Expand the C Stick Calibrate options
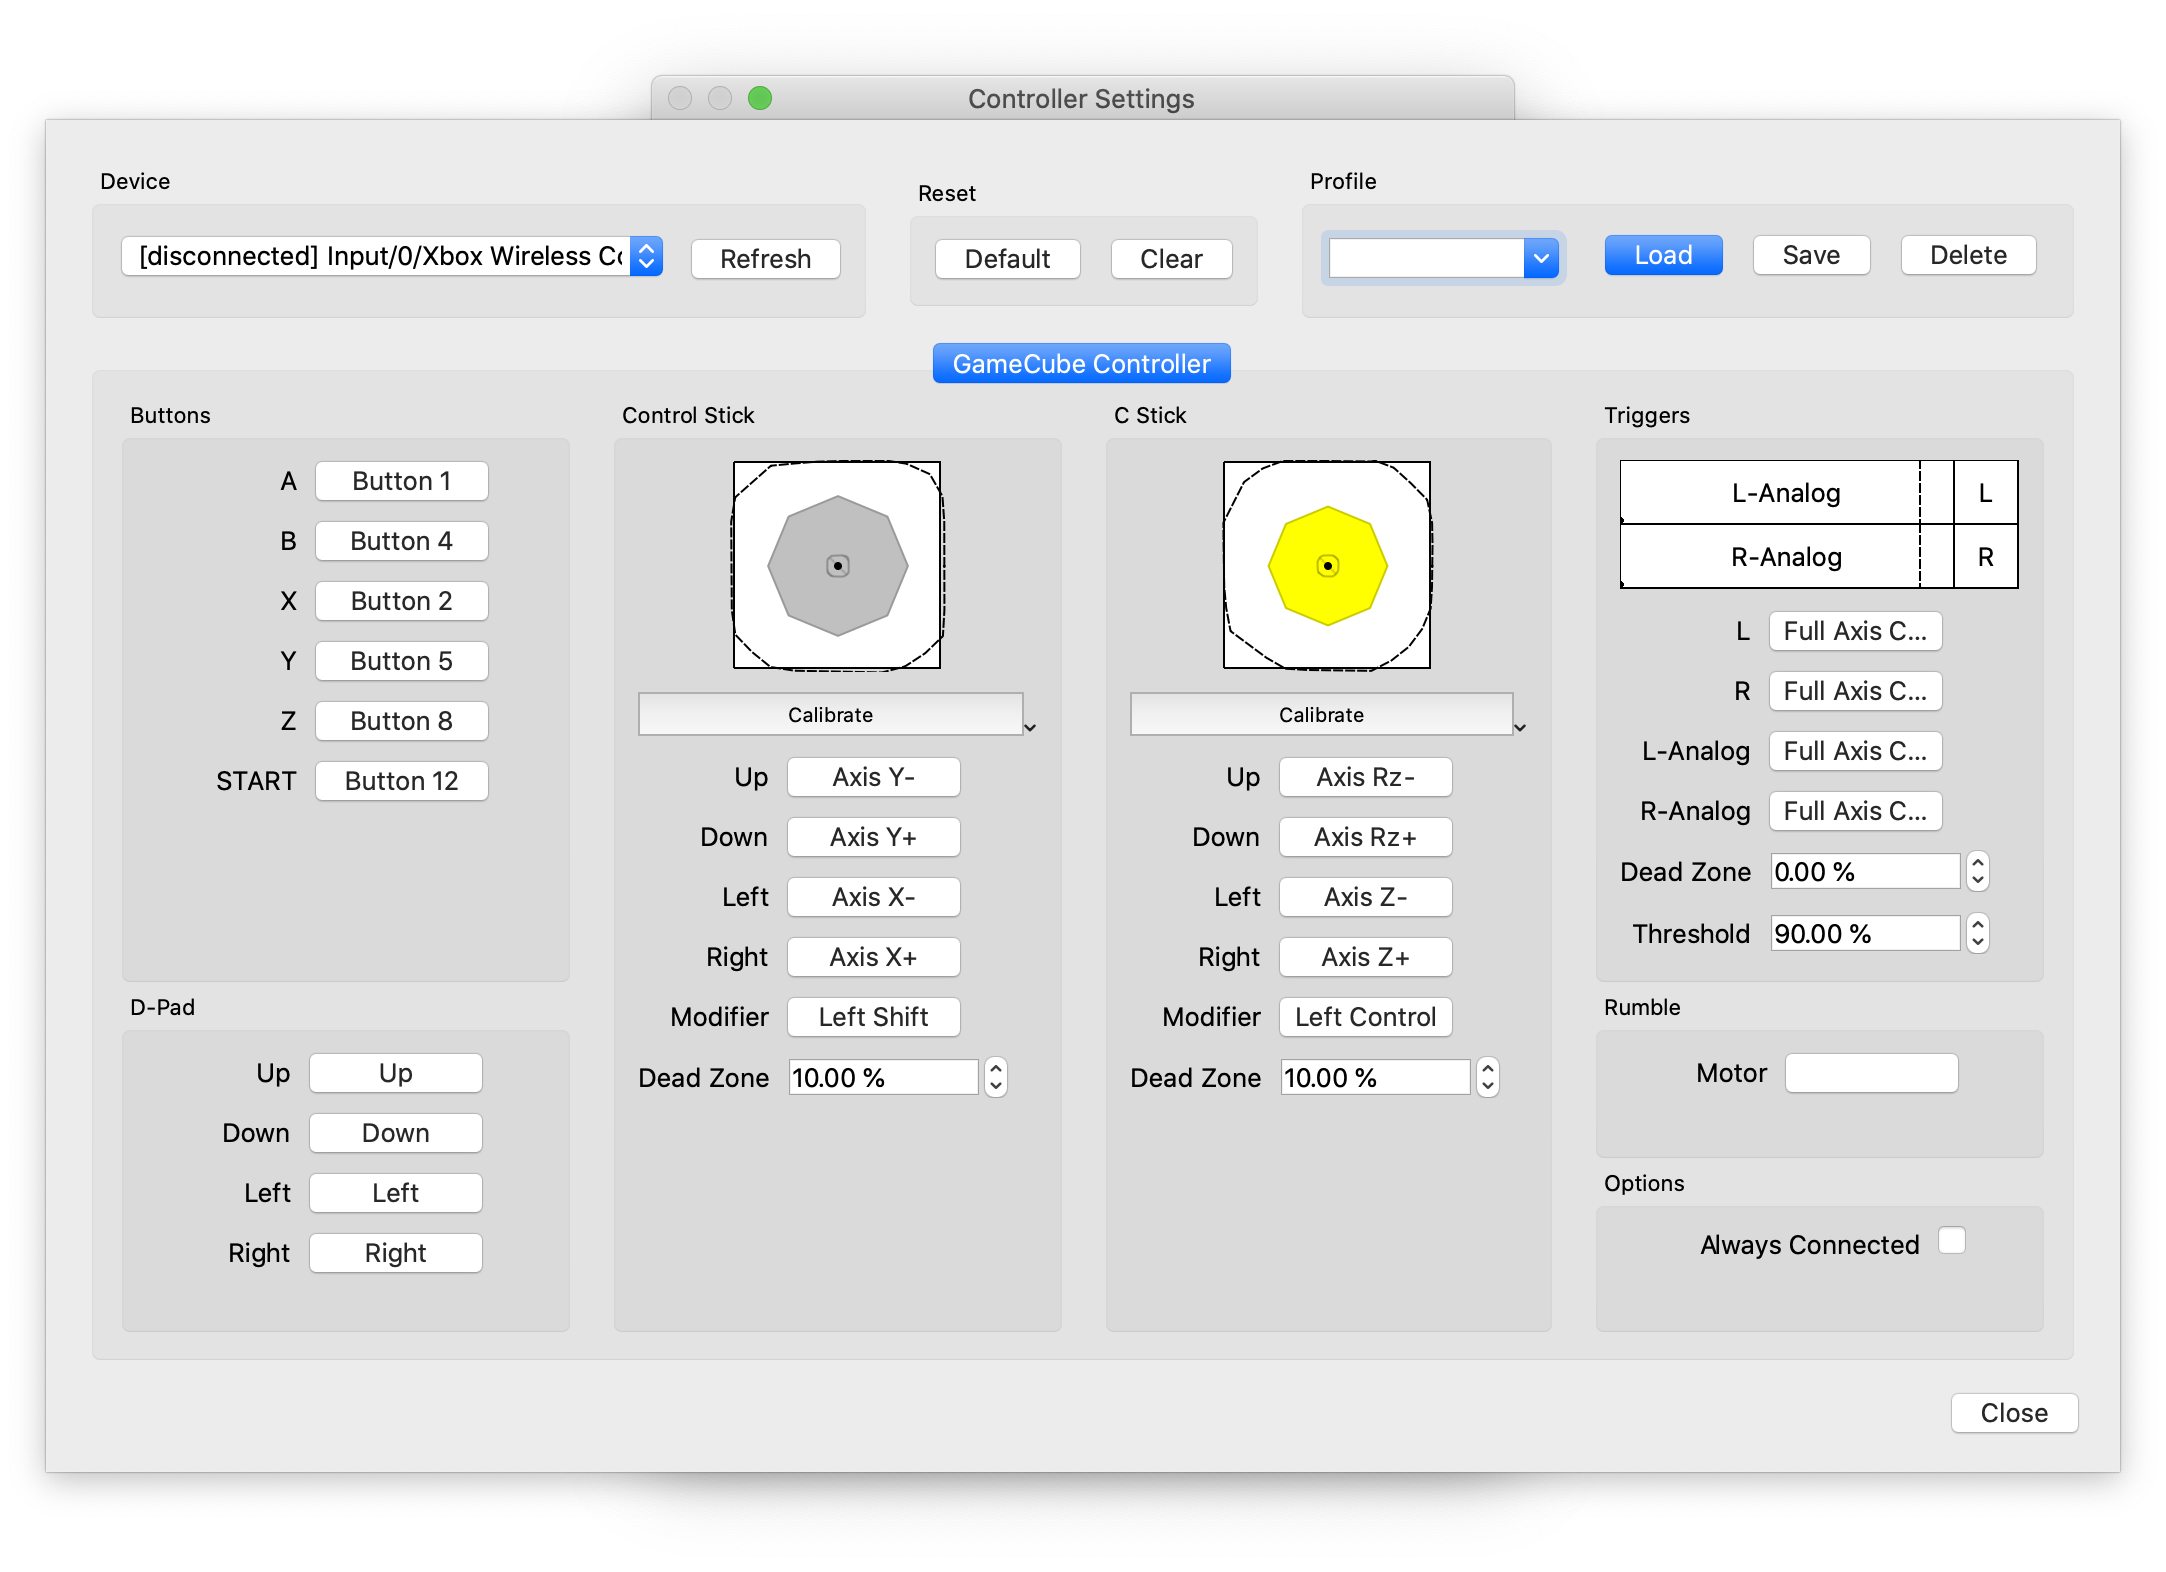Image resolution: width=2166 pixels, height=1572 pixels. coord(1519,727)
